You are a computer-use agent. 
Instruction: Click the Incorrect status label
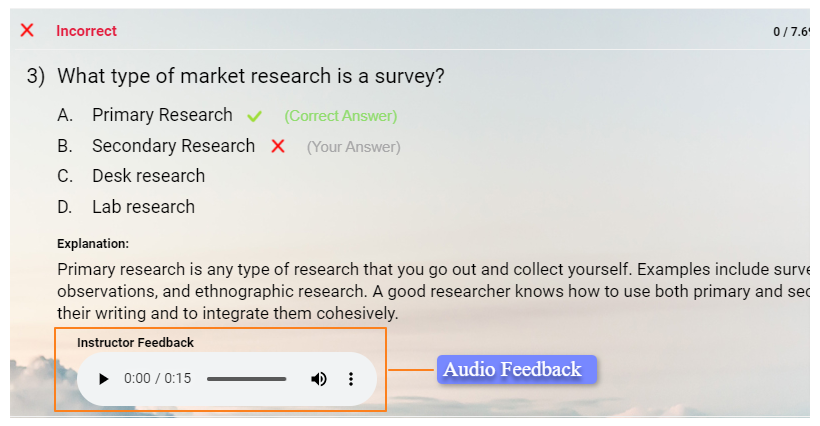coord(86,31)
